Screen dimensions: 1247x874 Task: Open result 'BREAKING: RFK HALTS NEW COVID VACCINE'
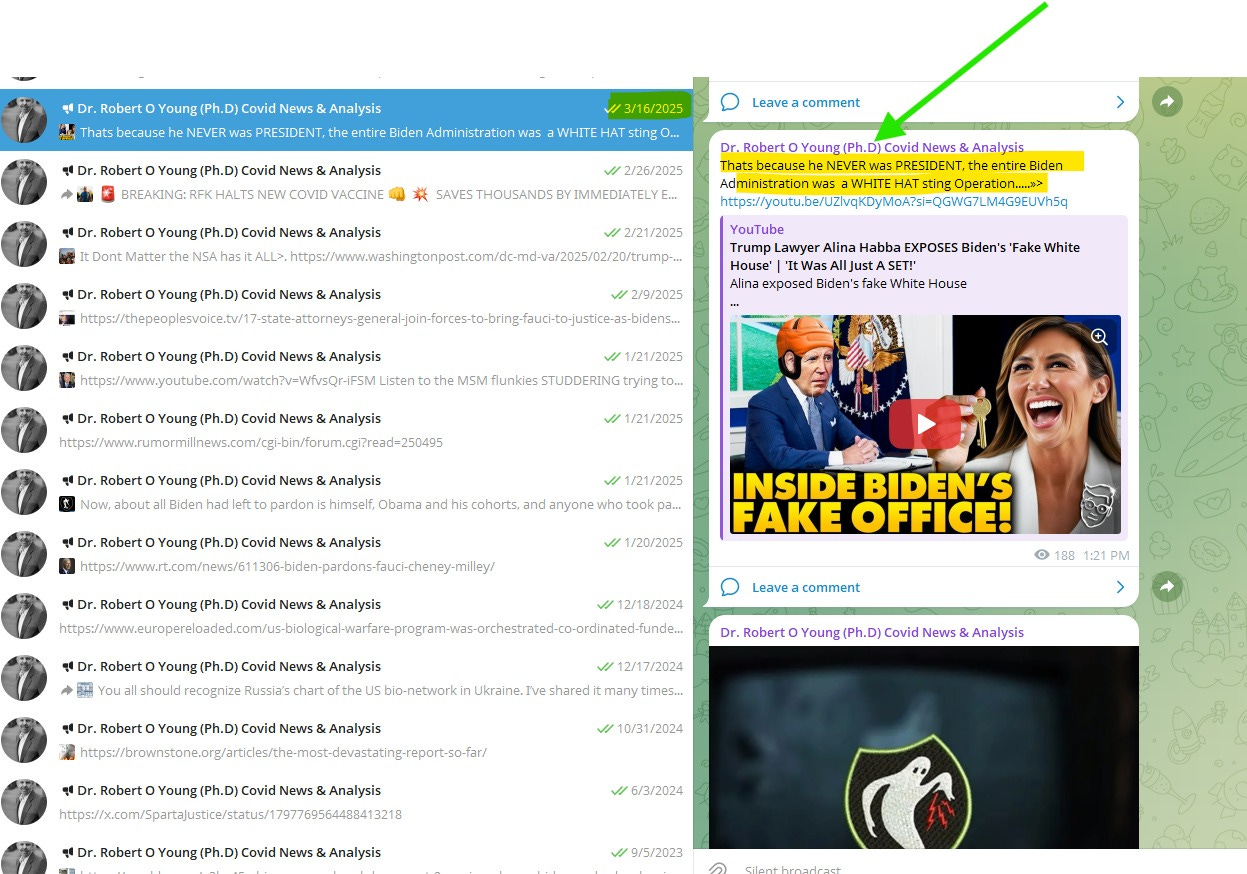(346, 182)
